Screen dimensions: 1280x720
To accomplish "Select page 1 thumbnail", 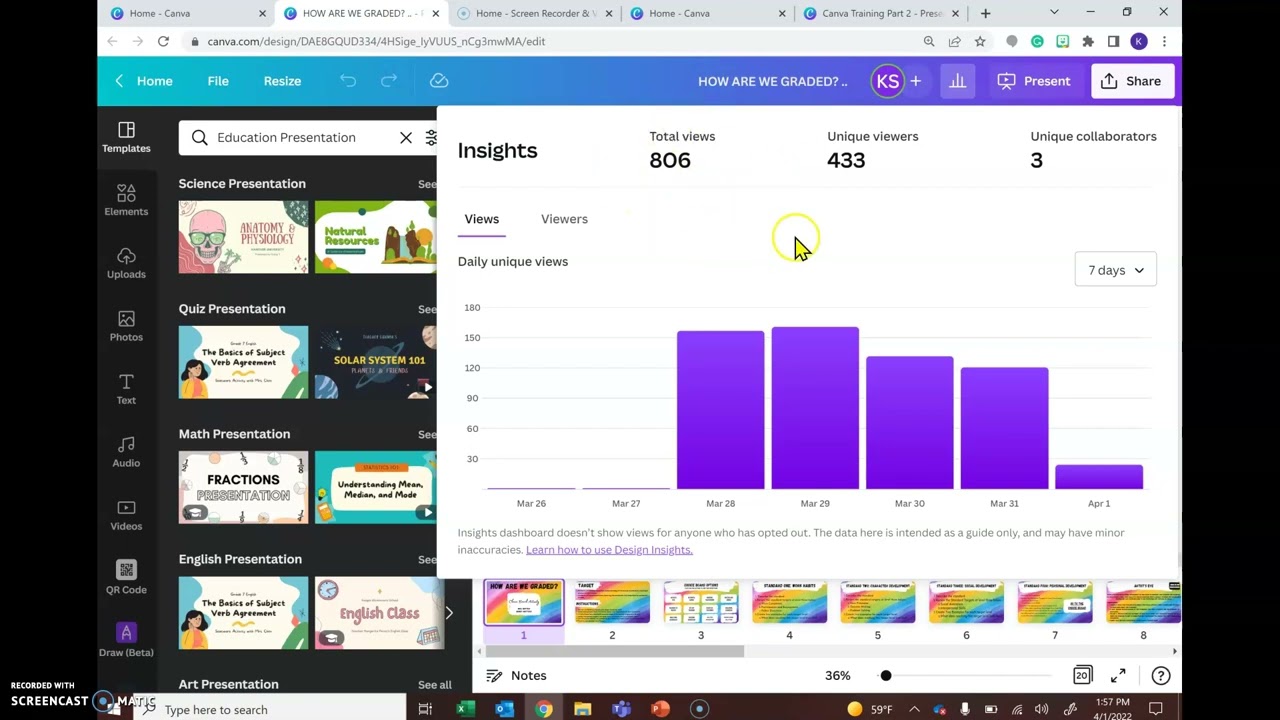I will 523,603.
